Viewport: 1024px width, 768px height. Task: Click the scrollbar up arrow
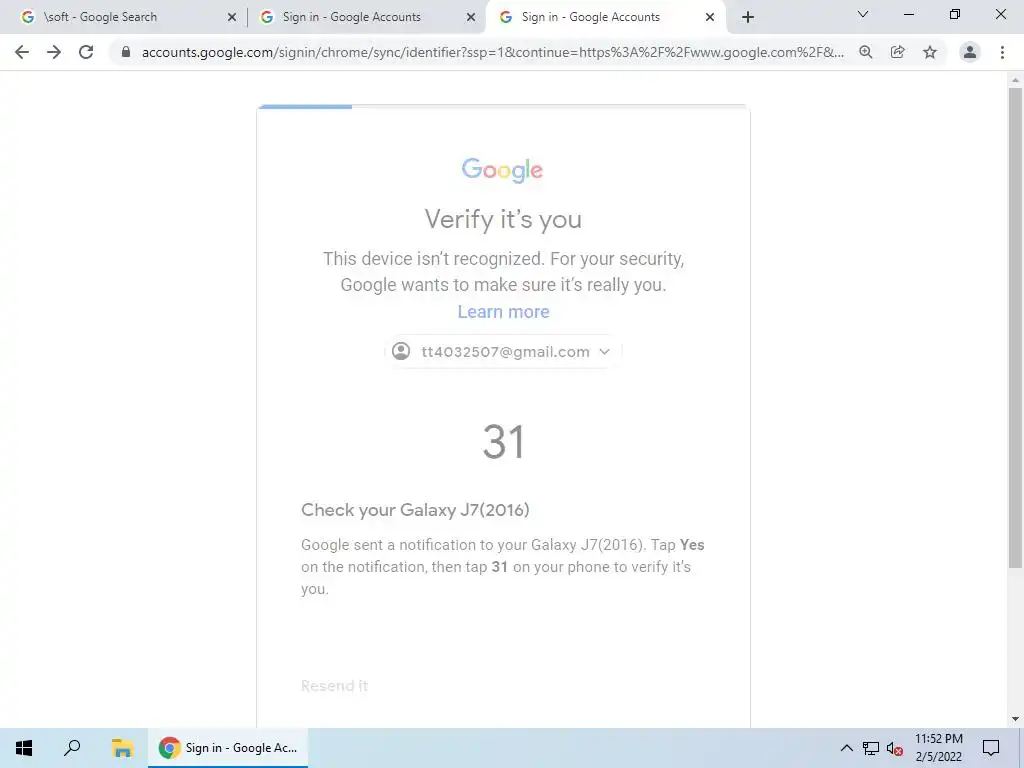tap(1015, 80)
